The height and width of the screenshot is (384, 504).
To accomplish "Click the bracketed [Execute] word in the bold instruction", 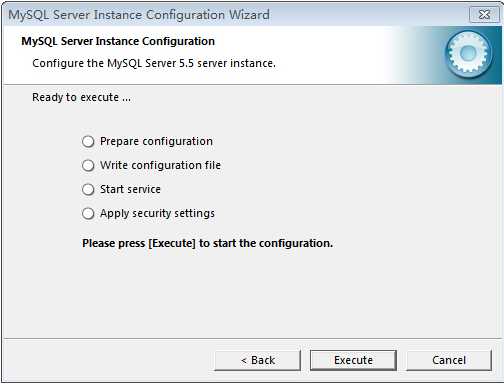I will [172, 243].
